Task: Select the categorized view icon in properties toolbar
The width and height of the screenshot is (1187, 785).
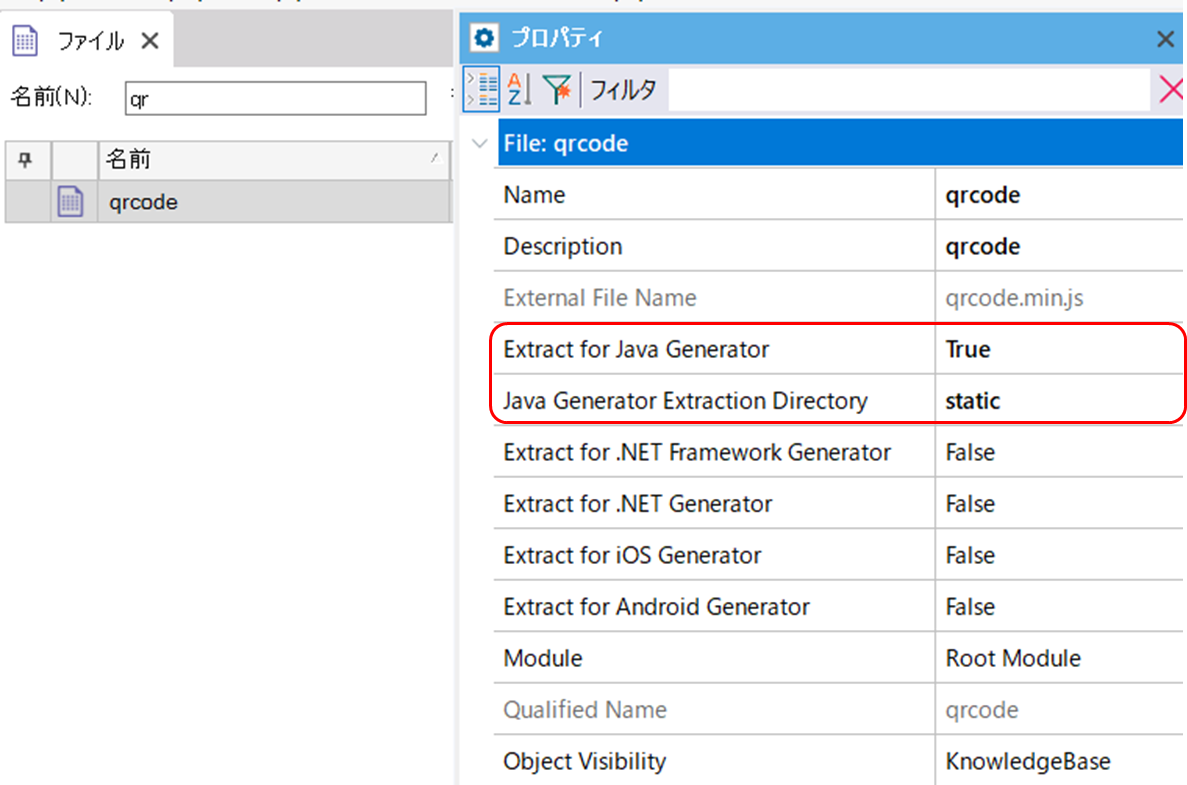Action: tap(483, 89)
